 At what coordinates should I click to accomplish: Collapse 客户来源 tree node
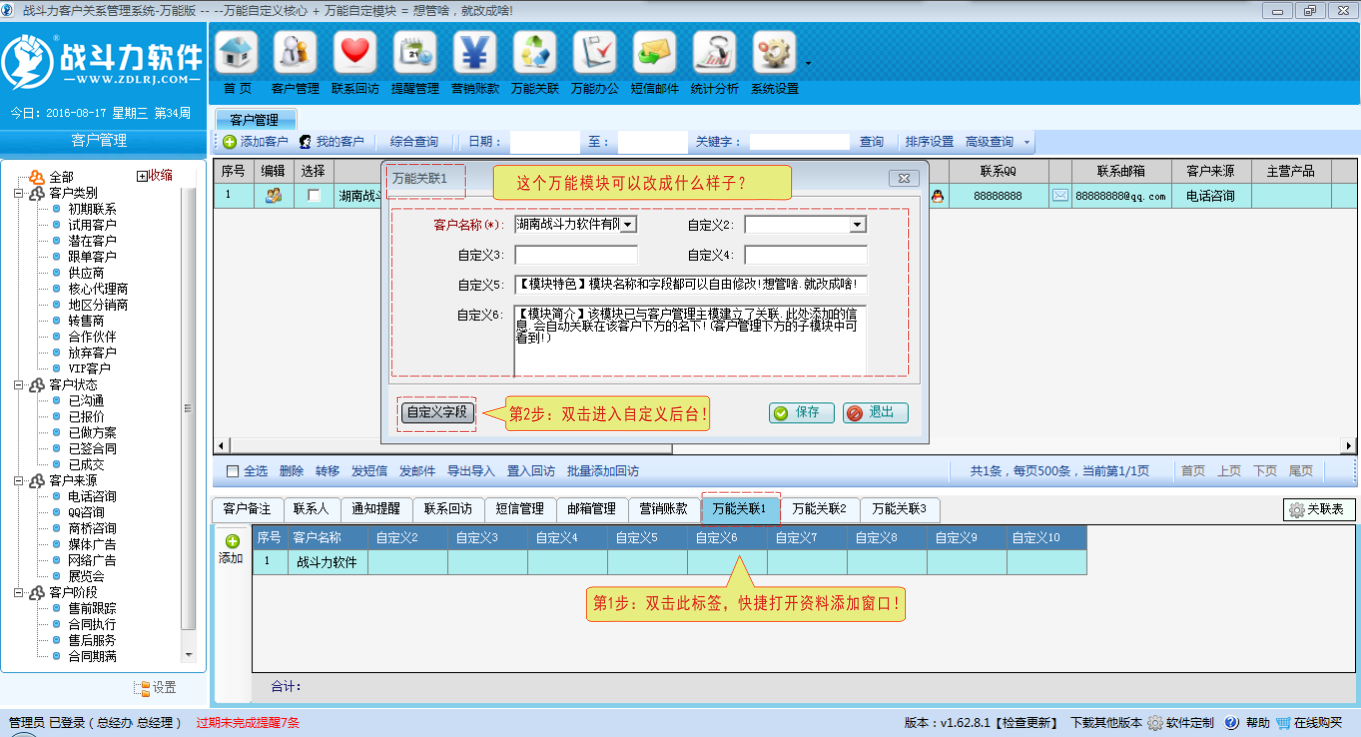click(20, 481)
